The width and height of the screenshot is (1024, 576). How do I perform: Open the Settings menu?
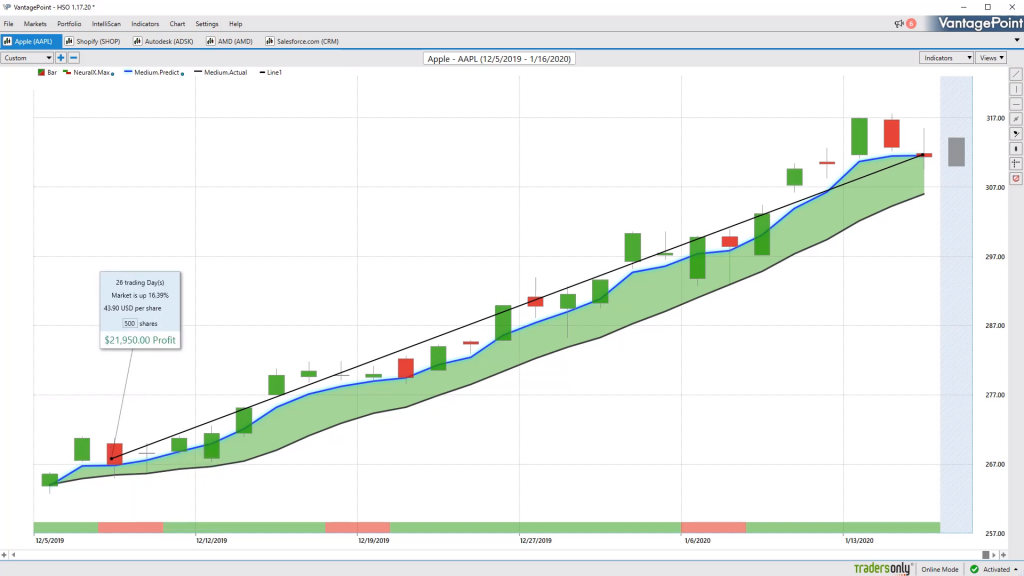pos(206,24)
